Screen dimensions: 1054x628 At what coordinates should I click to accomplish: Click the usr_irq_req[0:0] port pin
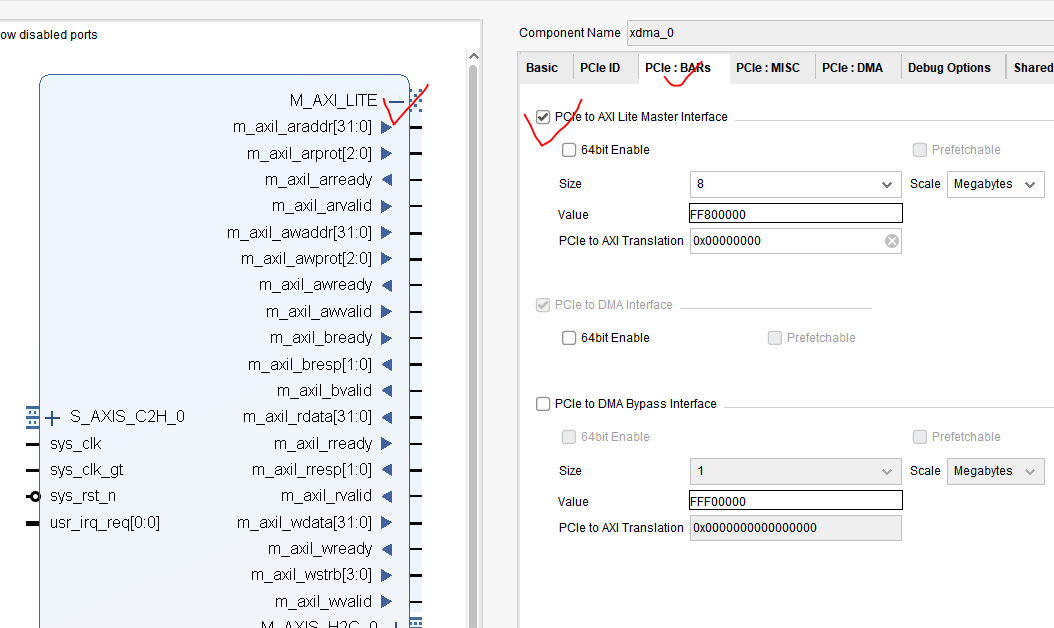(30, 521)
